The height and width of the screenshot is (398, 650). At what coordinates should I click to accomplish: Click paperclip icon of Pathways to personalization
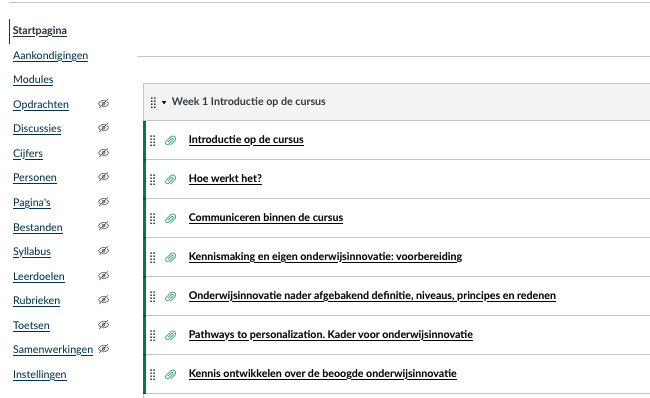(x=170, y=335)
